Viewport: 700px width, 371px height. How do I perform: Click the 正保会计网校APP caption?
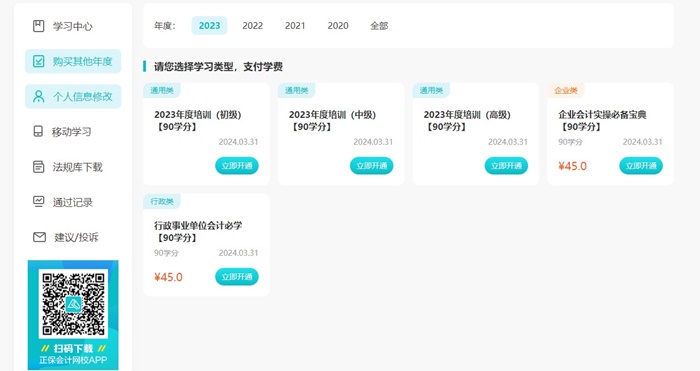pos(73,360)
